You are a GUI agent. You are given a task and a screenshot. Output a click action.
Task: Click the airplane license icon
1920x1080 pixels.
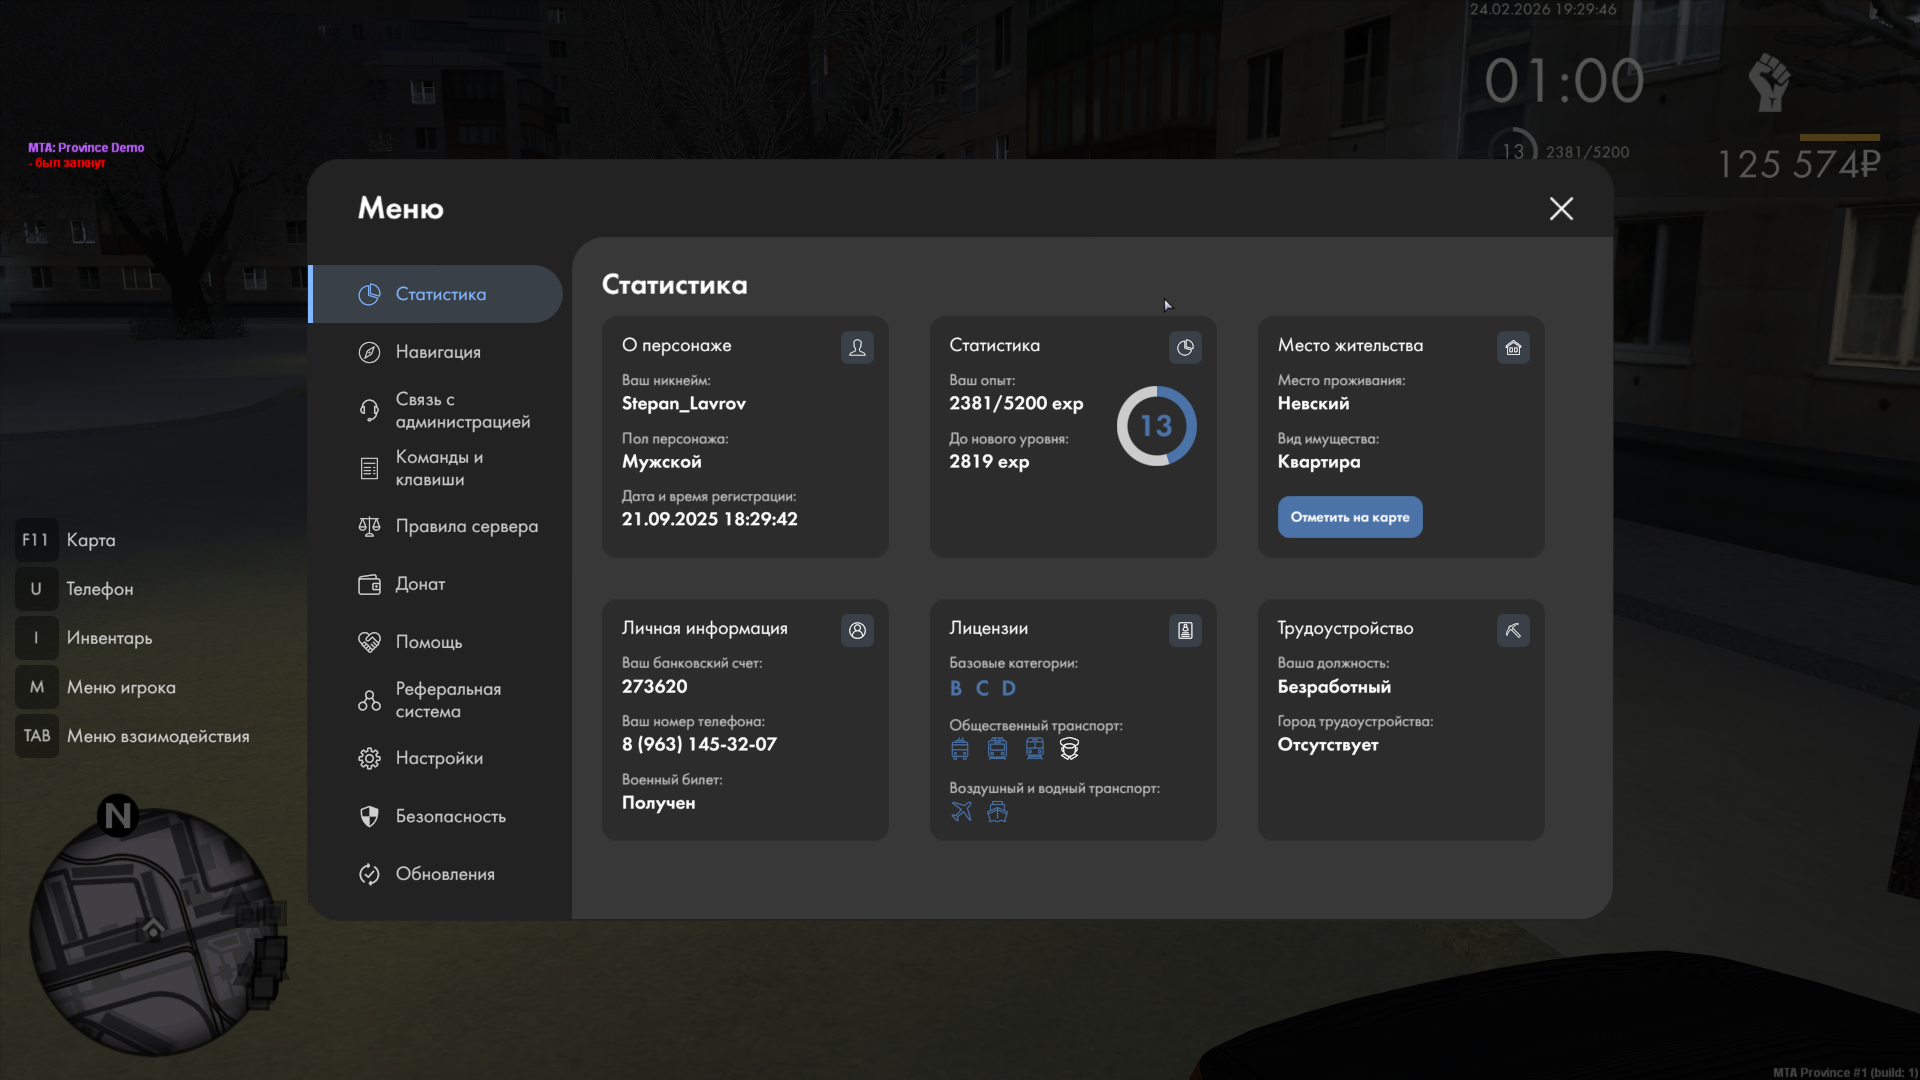click(961, 811)
